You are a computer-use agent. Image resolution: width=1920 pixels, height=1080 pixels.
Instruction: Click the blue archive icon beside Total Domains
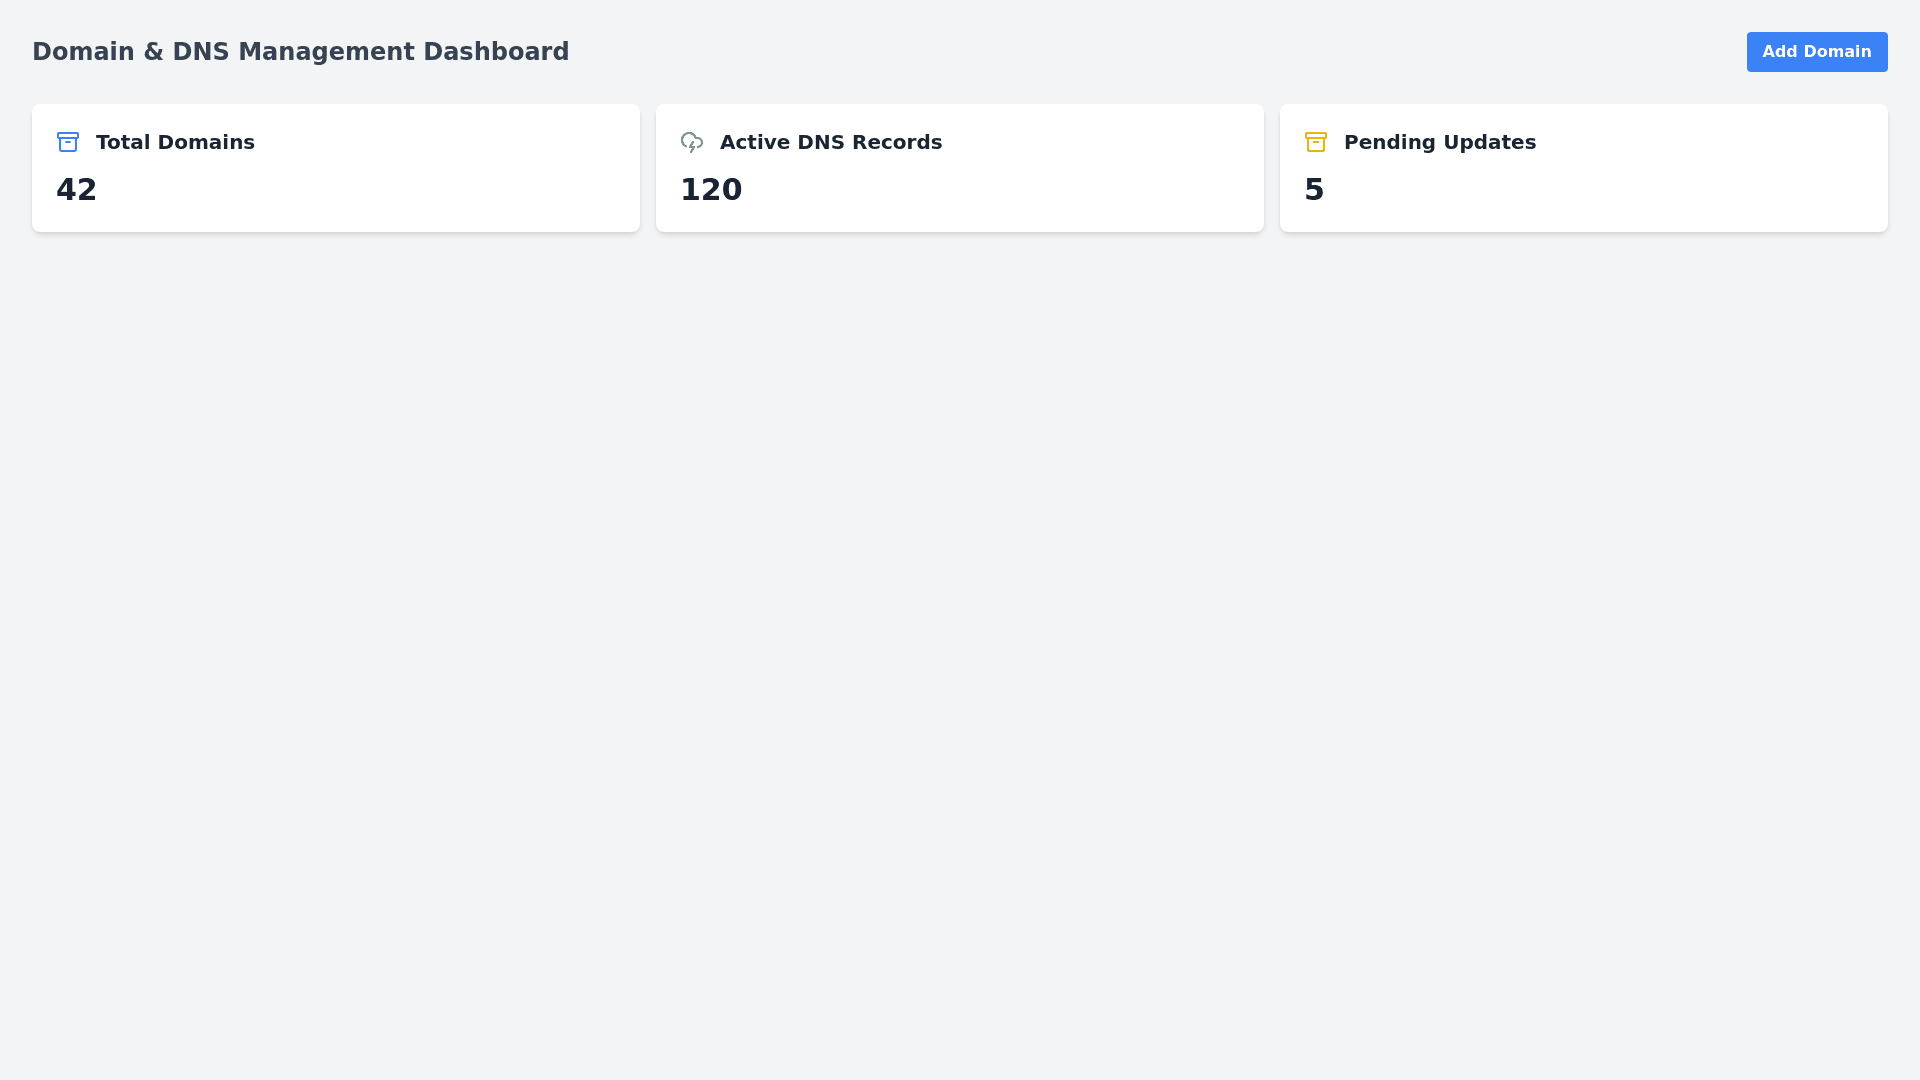pos(68,142)
